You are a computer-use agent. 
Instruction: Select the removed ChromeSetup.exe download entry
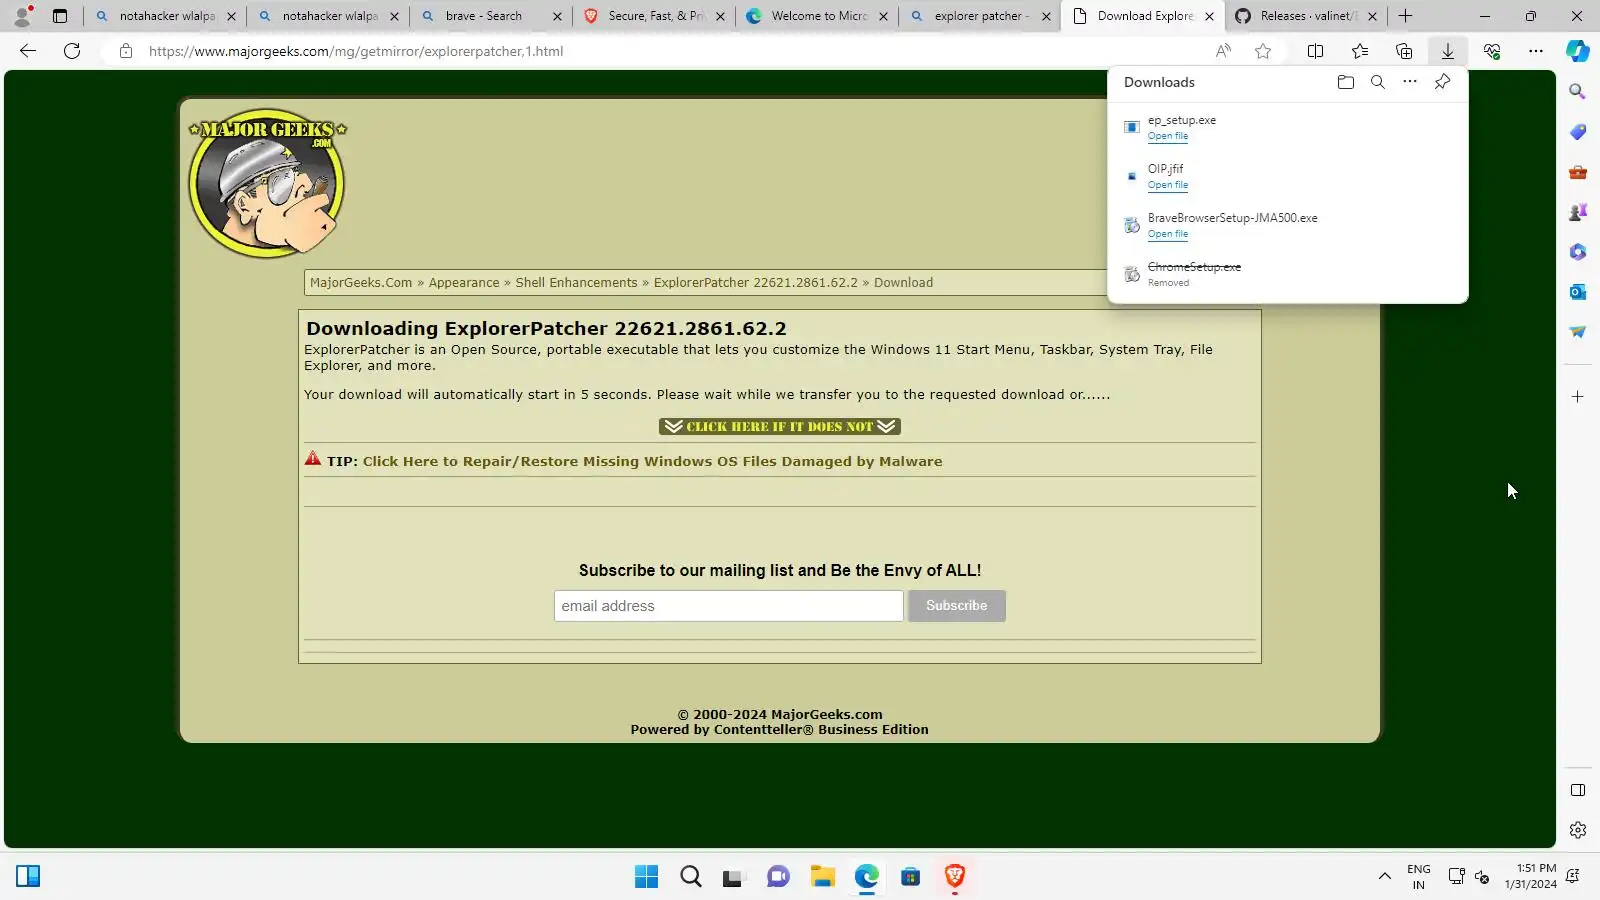point(1287,274)
